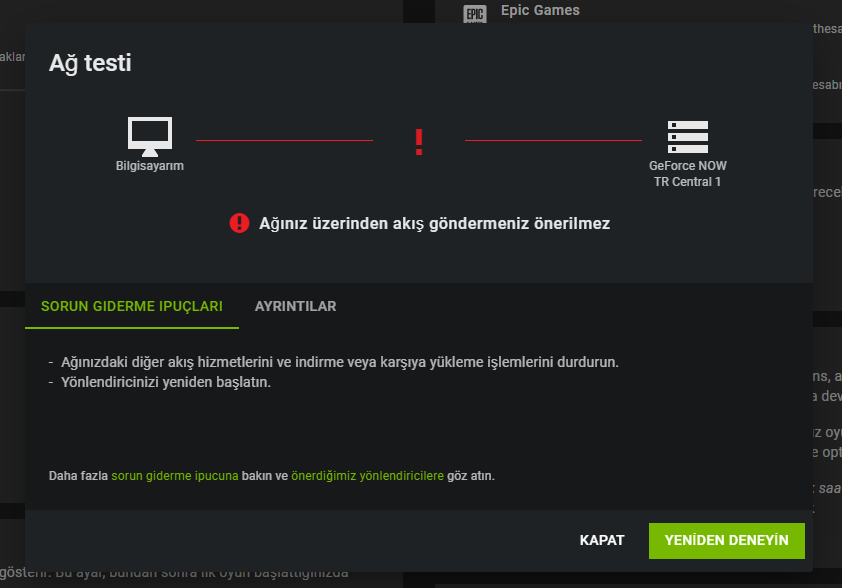This screenshot has width=842, height=588.
Task: Click the 'GeForce NOW TR Central 1' label
Action: tap(687, 173)
